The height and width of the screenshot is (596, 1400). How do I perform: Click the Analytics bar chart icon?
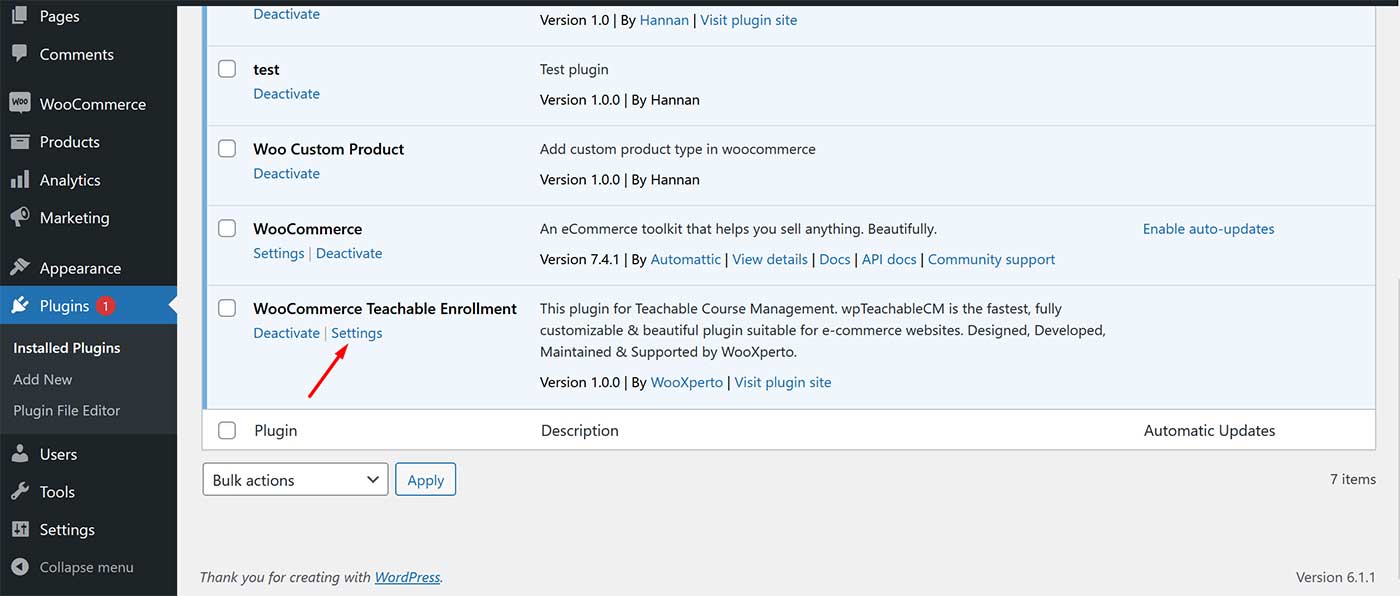pos(19,180)
